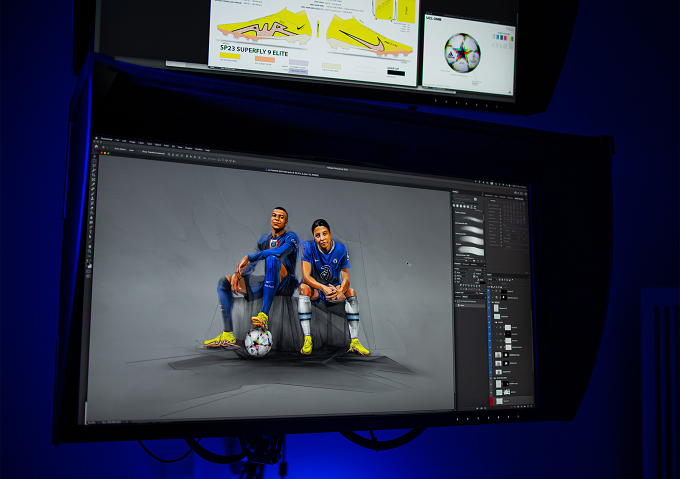The height and width of the screenshot is (479, 680).
Task: Select the Zoom tool in left toolbar
Action: 90,251
